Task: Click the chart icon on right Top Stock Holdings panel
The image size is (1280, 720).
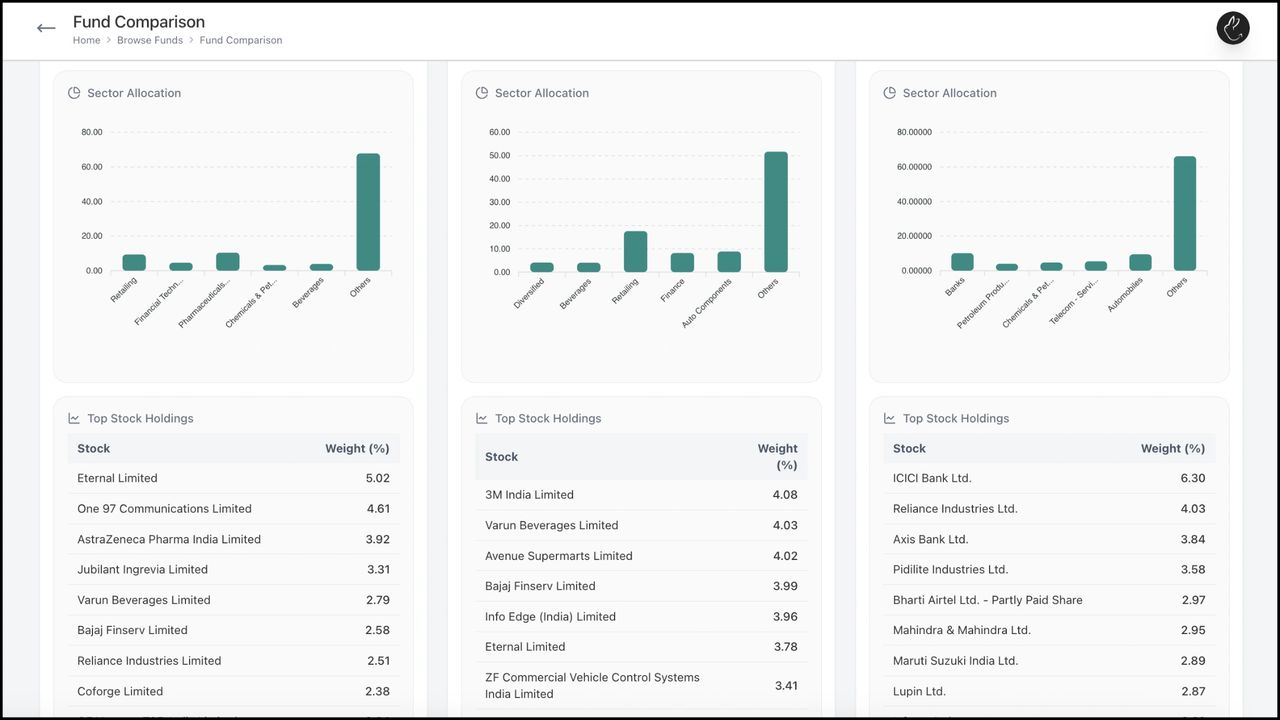Action: coord(889,418)
